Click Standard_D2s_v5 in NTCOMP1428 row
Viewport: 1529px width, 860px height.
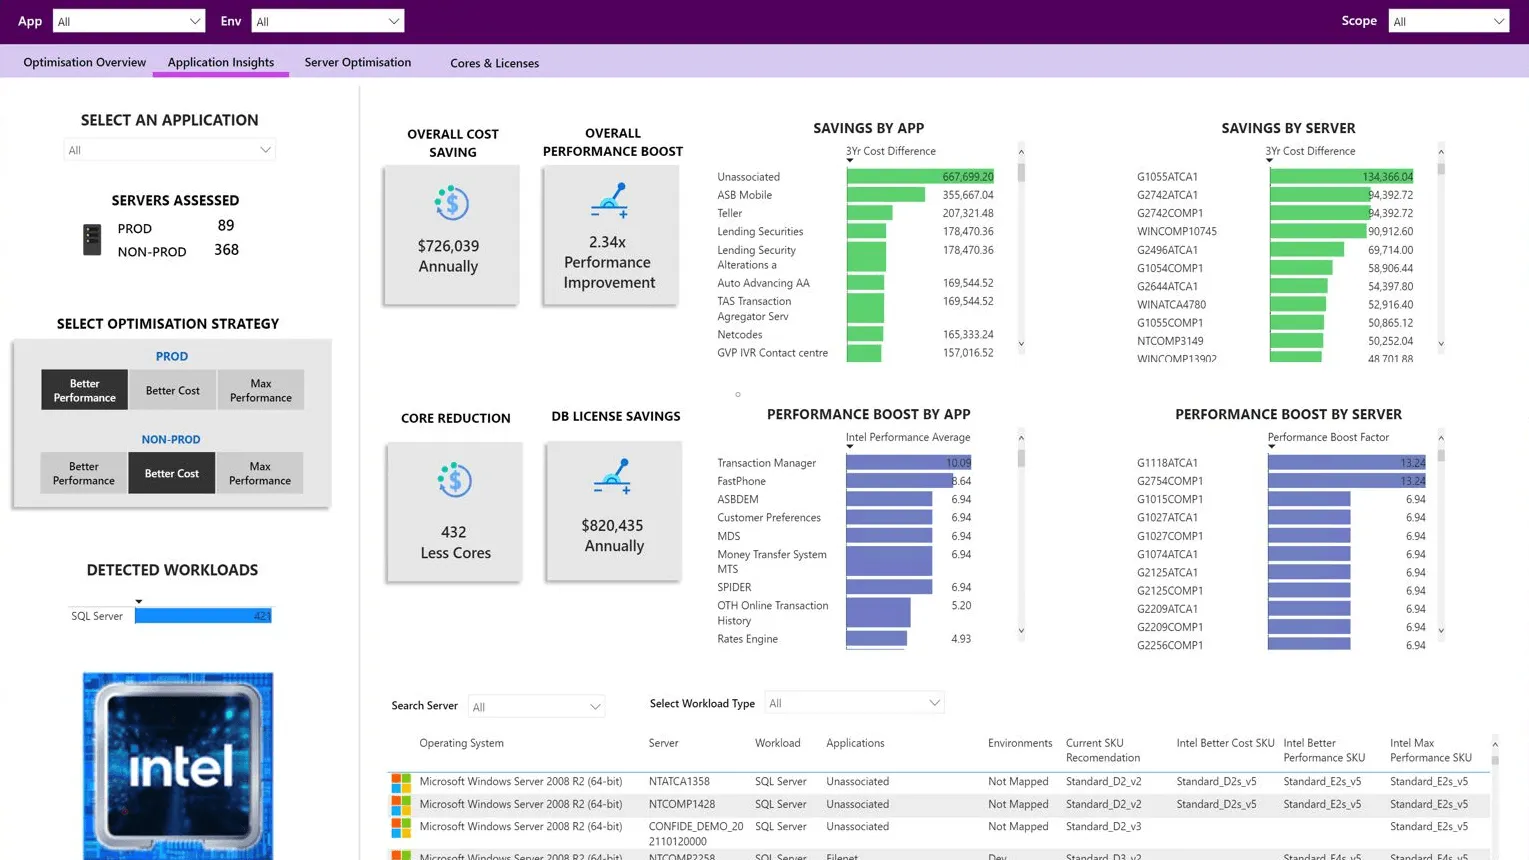tap(1216, 804)
